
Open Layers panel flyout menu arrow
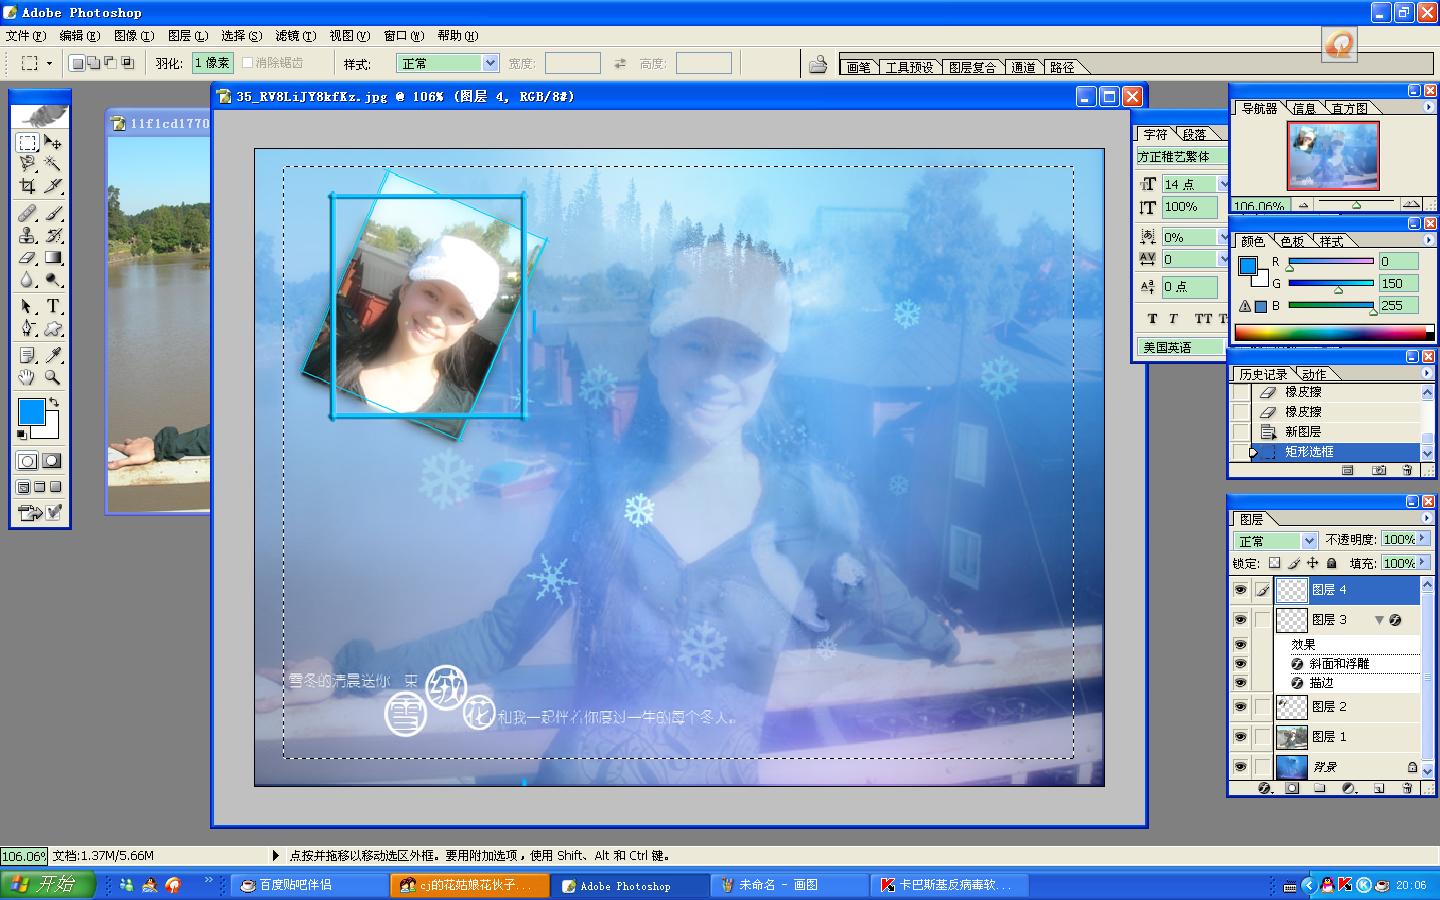point(1427,518)
